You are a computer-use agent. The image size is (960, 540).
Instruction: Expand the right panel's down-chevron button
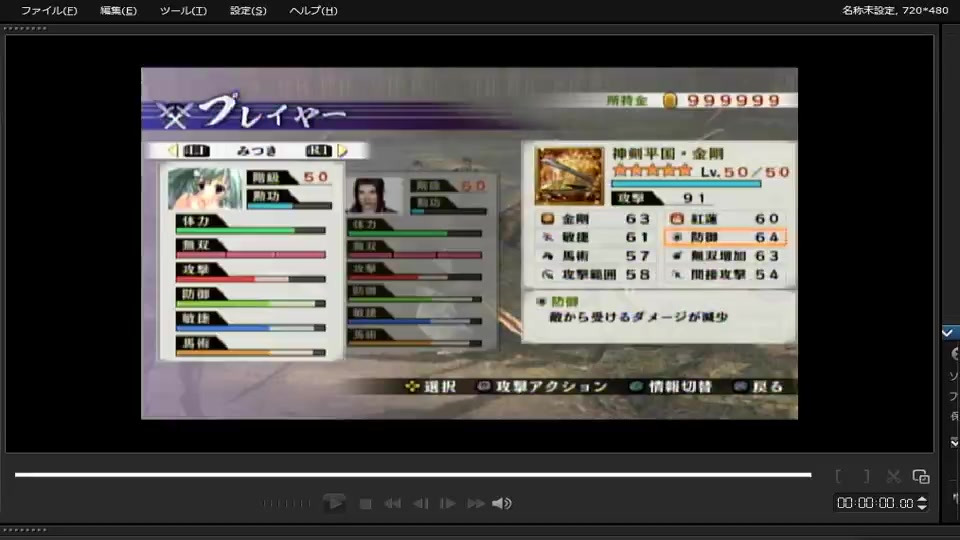coord(954,442)
